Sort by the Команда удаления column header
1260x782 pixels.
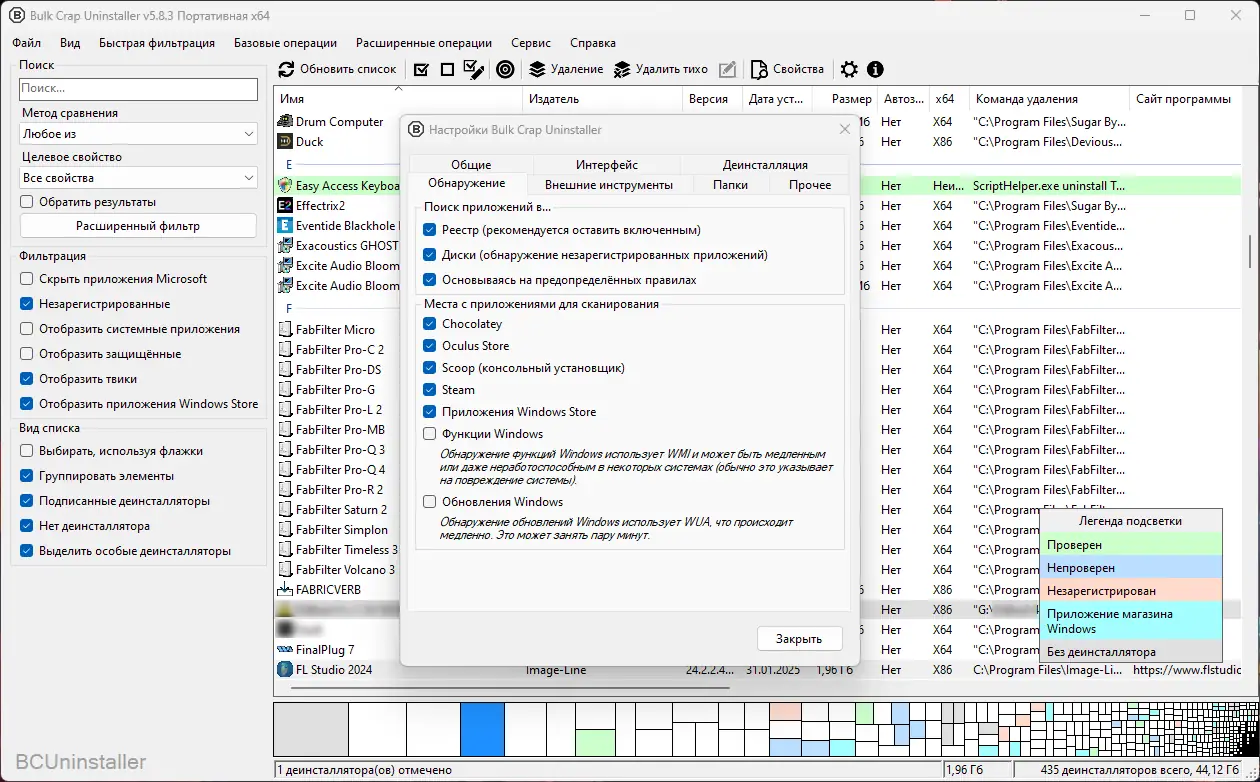tap(1048, 99)
